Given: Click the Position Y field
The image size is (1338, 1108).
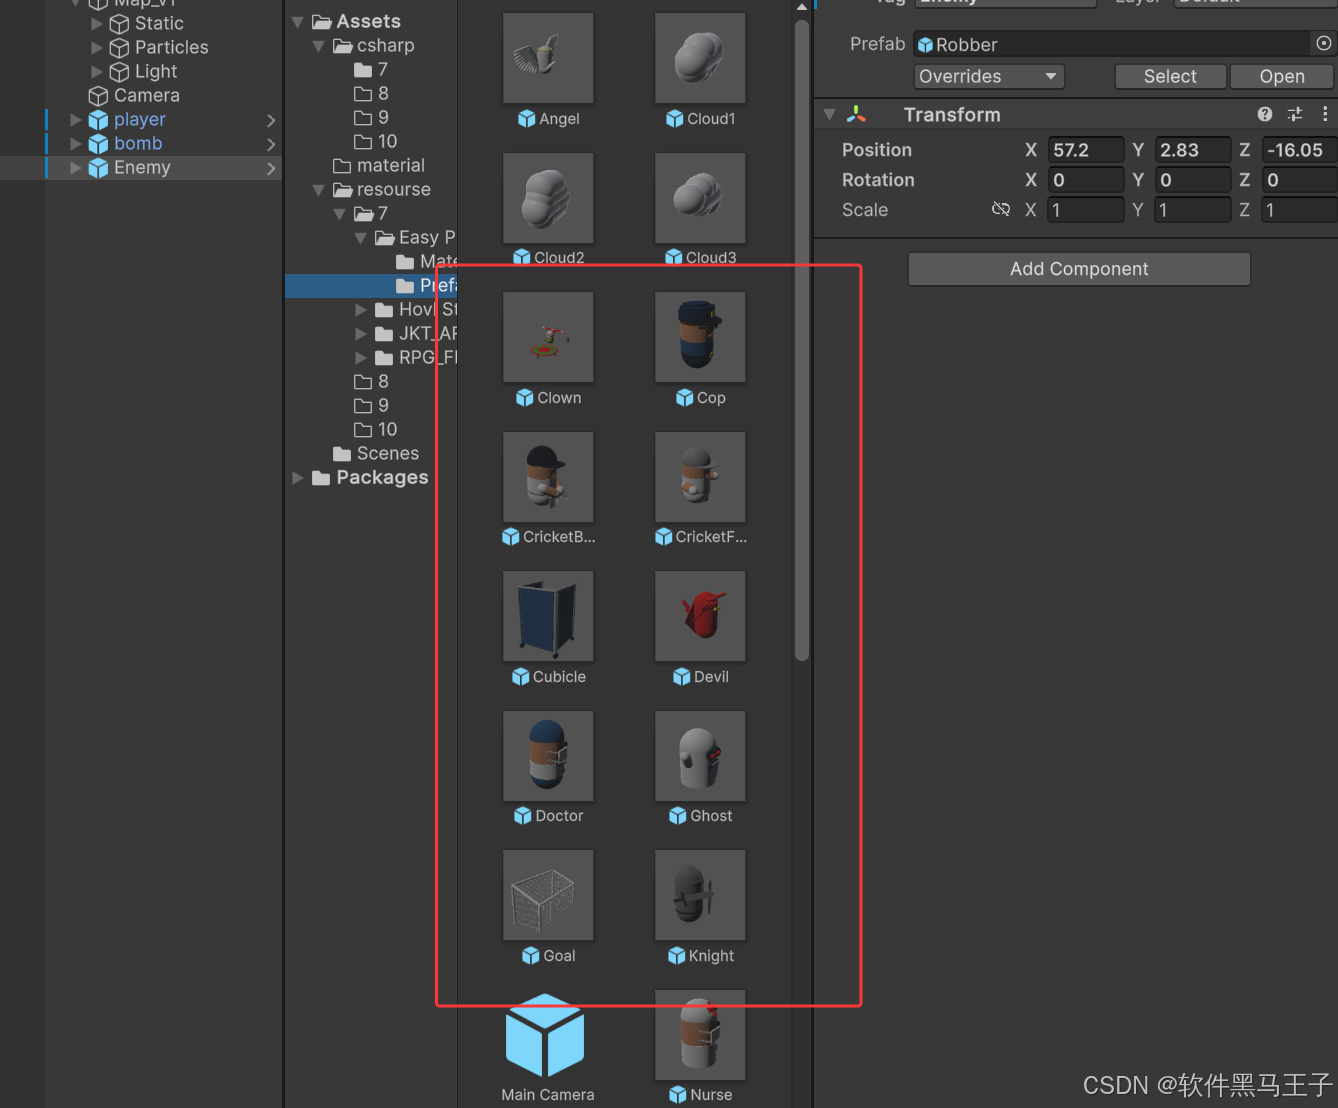Looking at the screenshot, I should point(1192,150).
